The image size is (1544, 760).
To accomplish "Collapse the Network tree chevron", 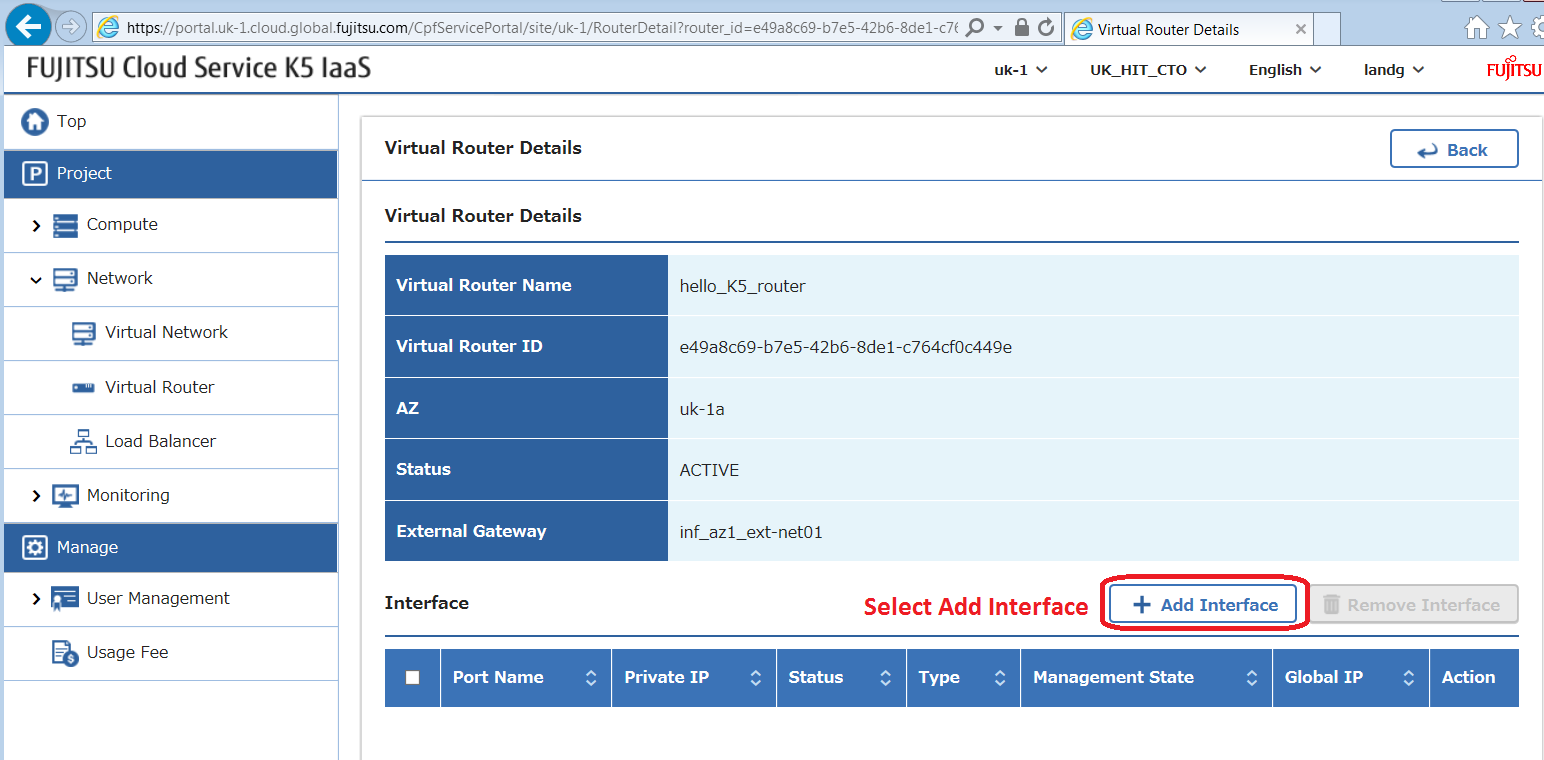I will click(x=36, y=280).
